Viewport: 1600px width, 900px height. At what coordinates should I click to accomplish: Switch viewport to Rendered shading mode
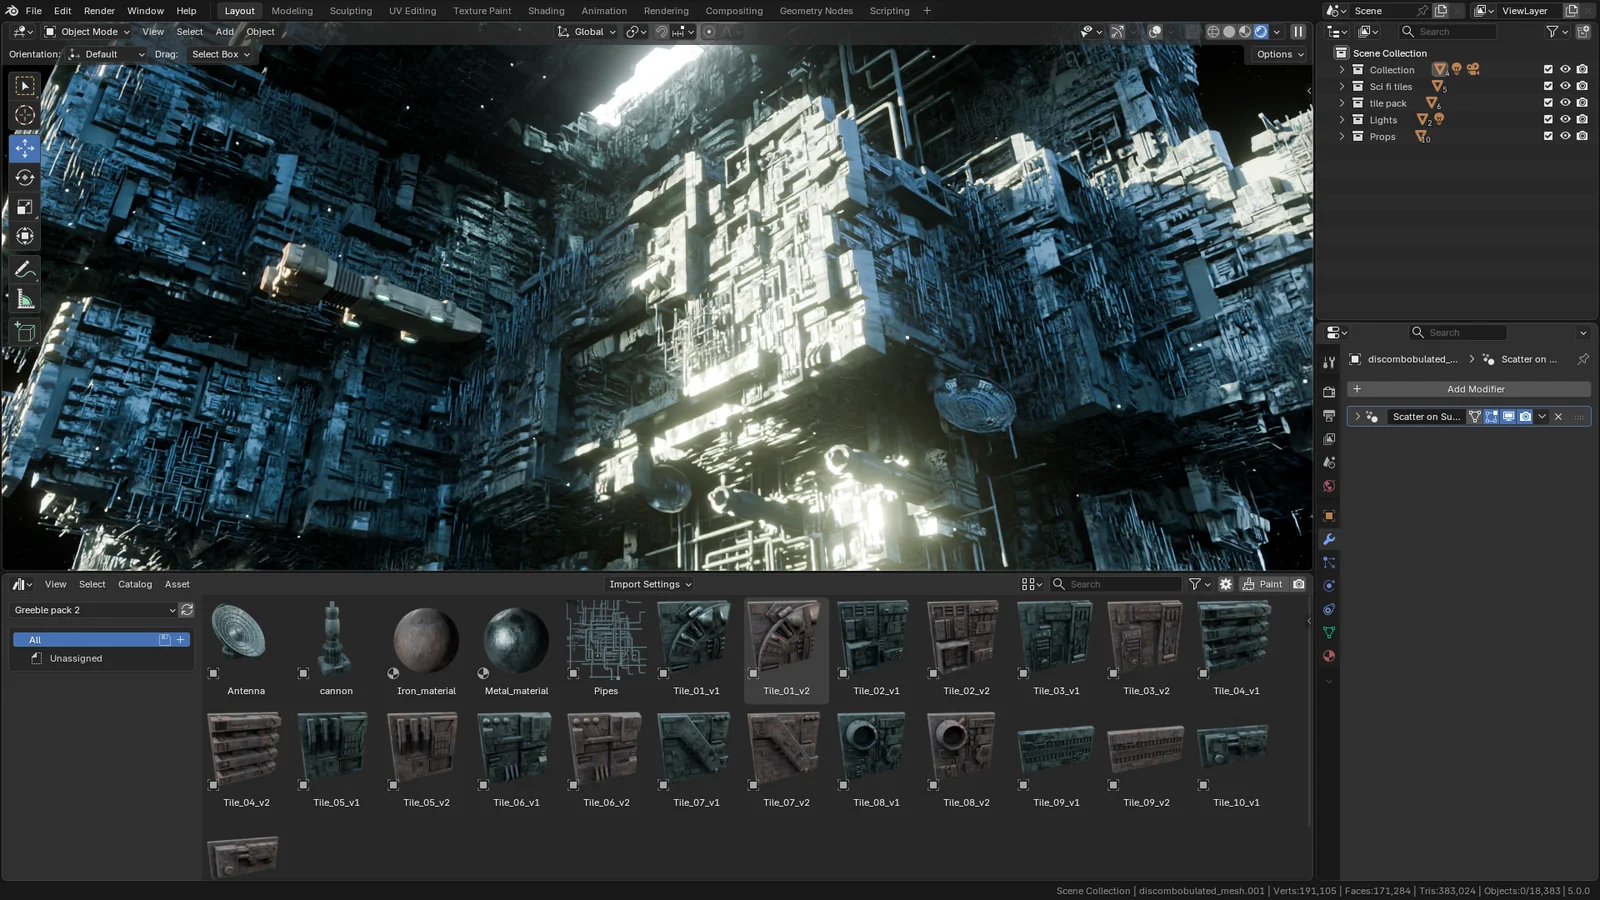click(1259, 31)
